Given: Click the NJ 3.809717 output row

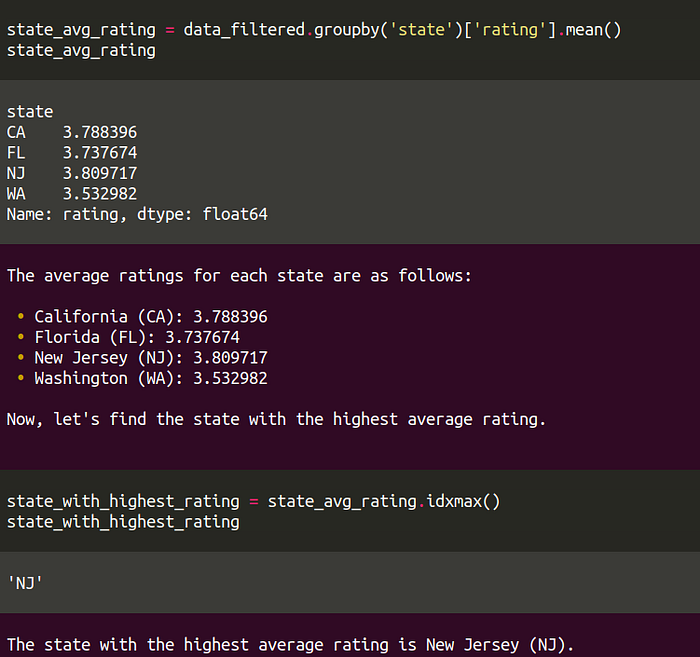Looking at the screenshot, I should click(72, 173).
